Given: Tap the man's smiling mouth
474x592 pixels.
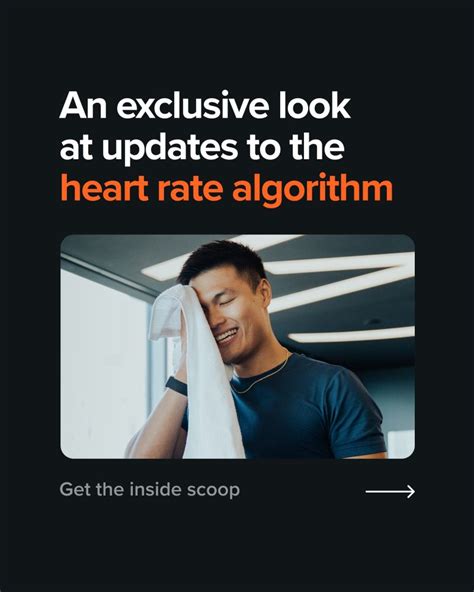Looking at the screenshot, I should (x=227, y=336).
